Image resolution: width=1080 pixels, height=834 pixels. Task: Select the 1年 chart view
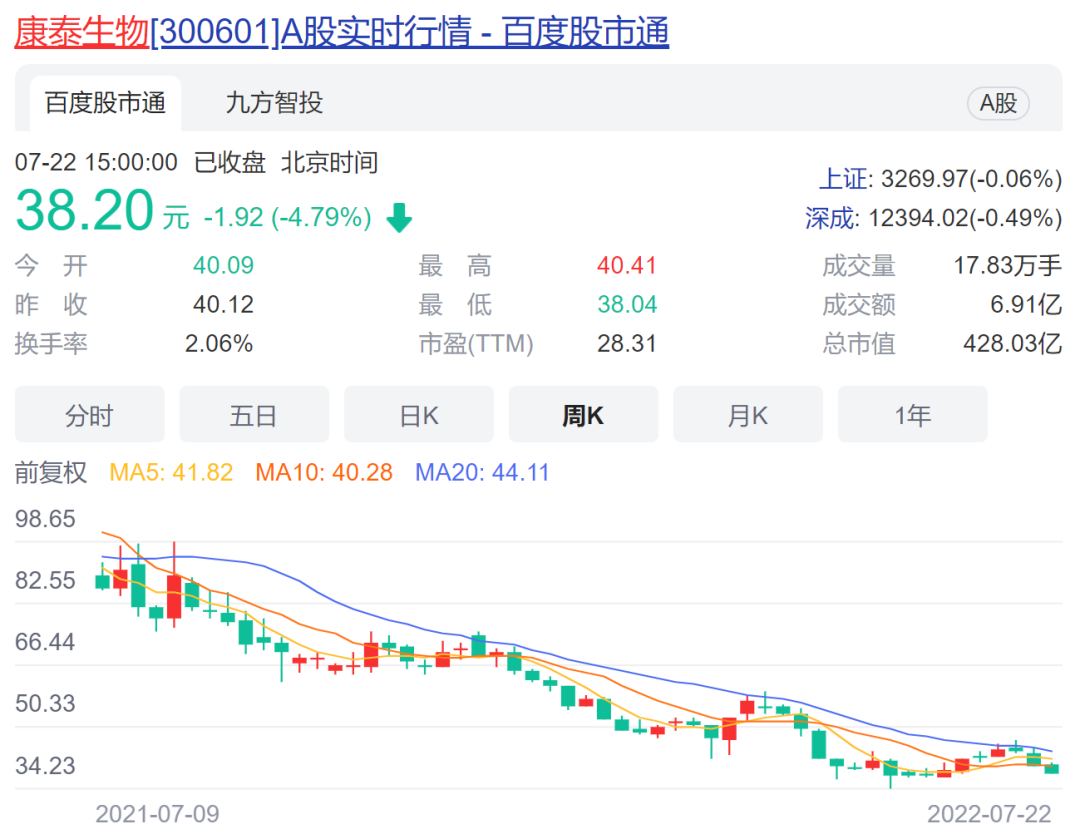coord(912,415)
